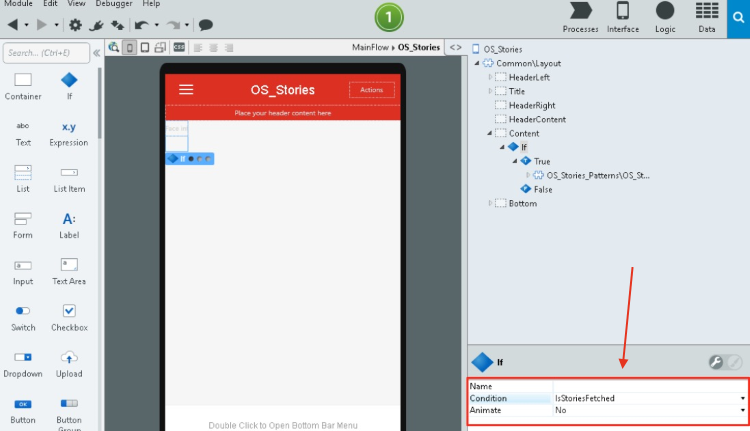Click the 1-Click Publish green button
This screenshot has width=750, height=431.
pyautogui.click(x=389, y=17)
